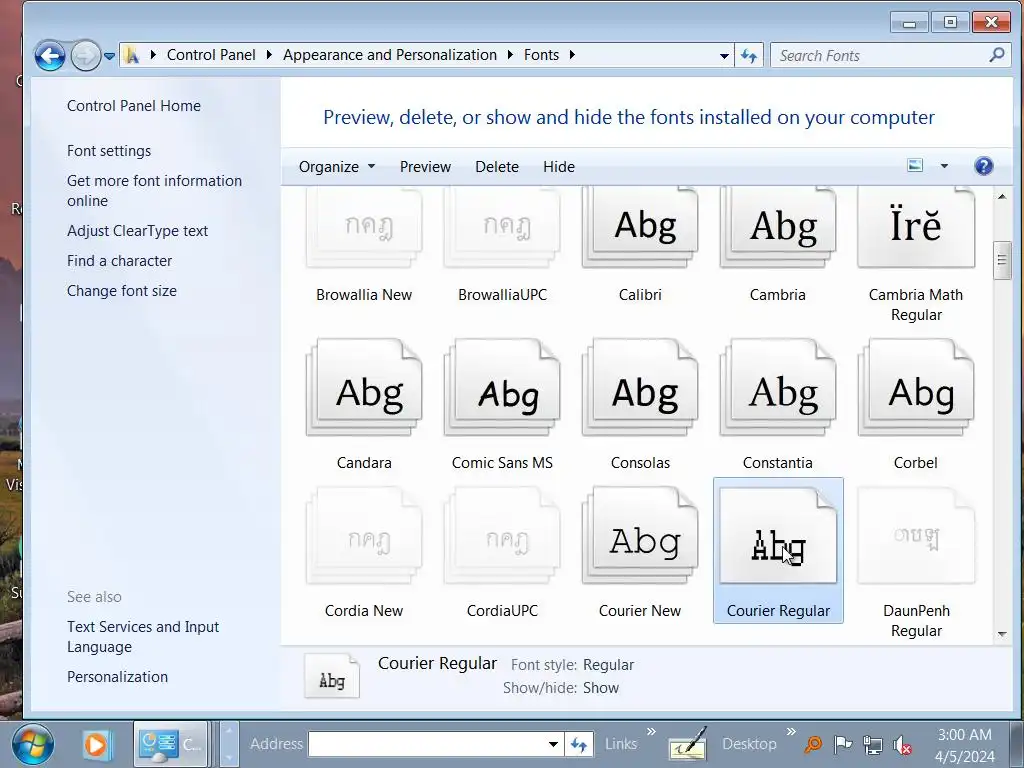The height and width of the screenshot is (768, 1024).
Task: Click the Action Center flag icon
Action: coord(843,744)
